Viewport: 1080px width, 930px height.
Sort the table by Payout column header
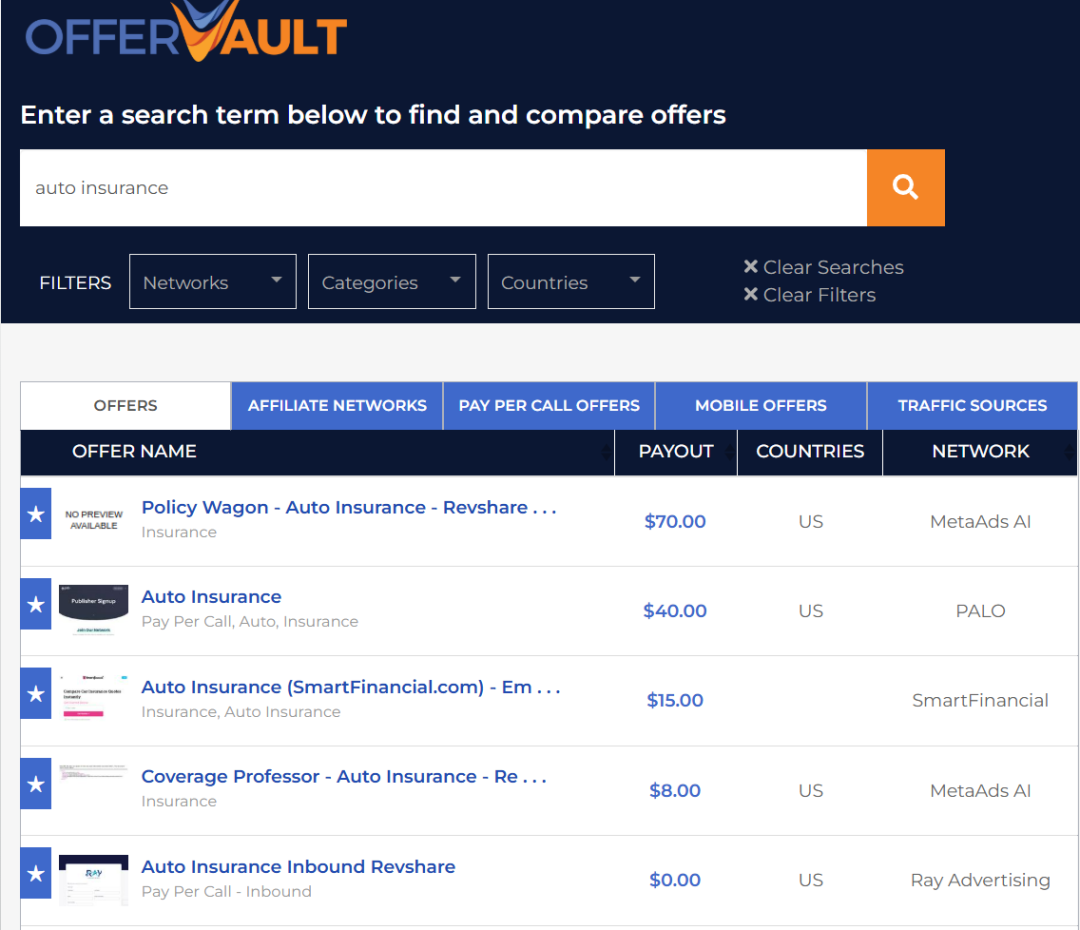click(x=676, y=452)
